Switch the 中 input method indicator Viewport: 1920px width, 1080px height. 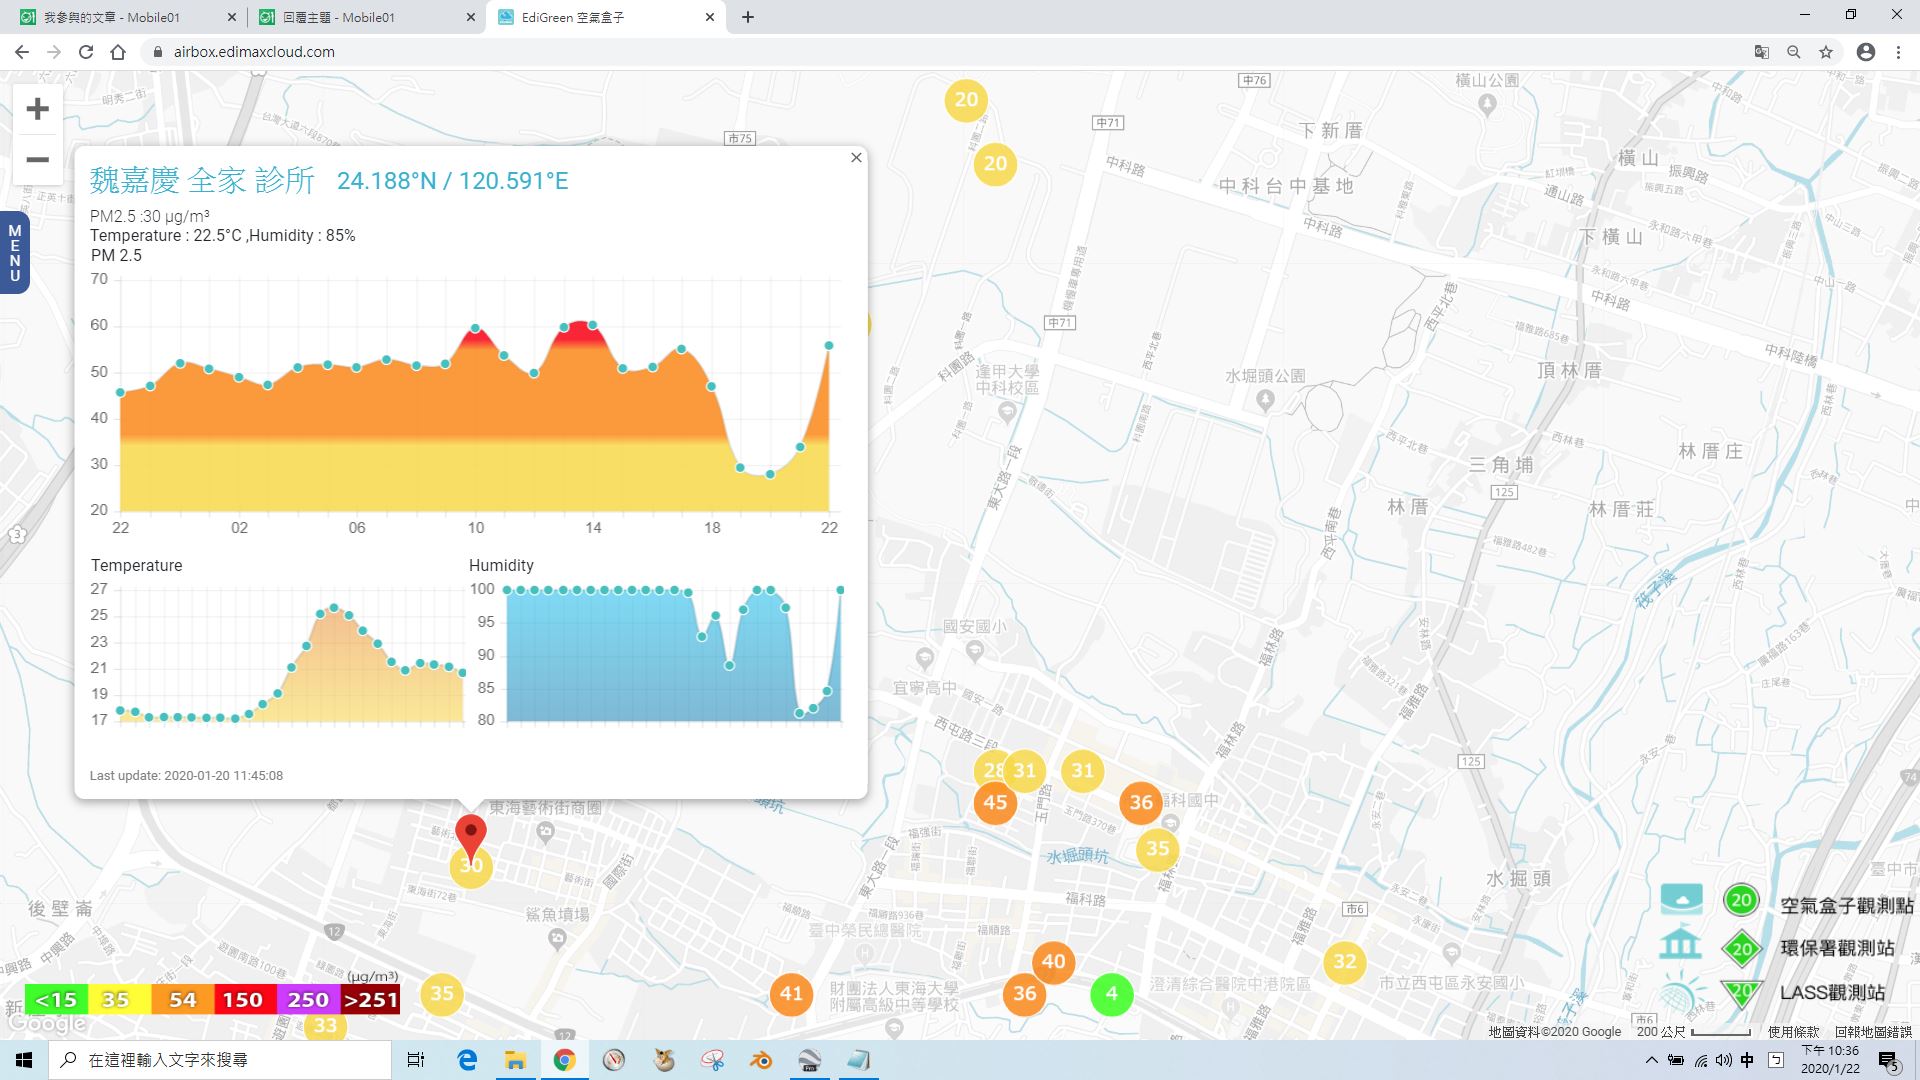(1747, 1060)
